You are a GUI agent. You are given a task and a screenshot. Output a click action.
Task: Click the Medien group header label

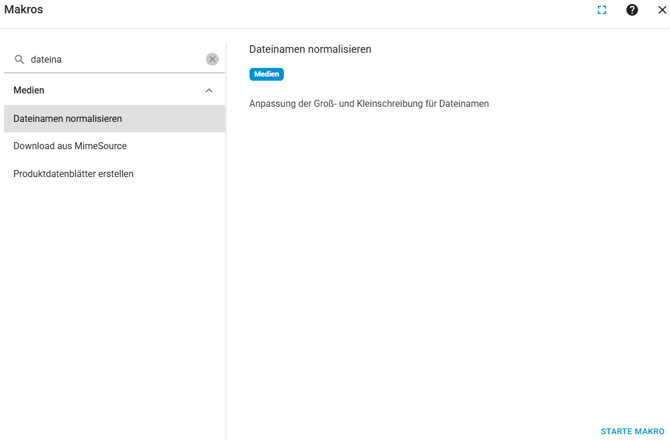[29, 91]
